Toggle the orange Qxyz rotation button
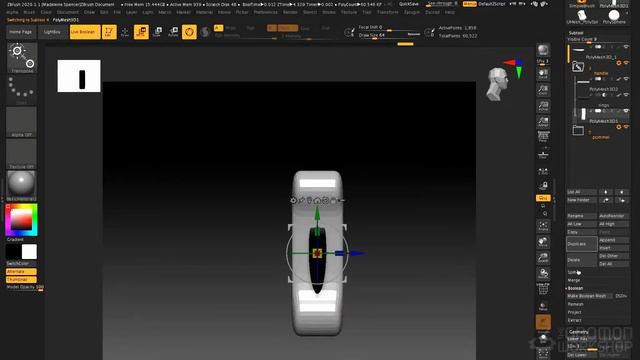 (543, 198)
